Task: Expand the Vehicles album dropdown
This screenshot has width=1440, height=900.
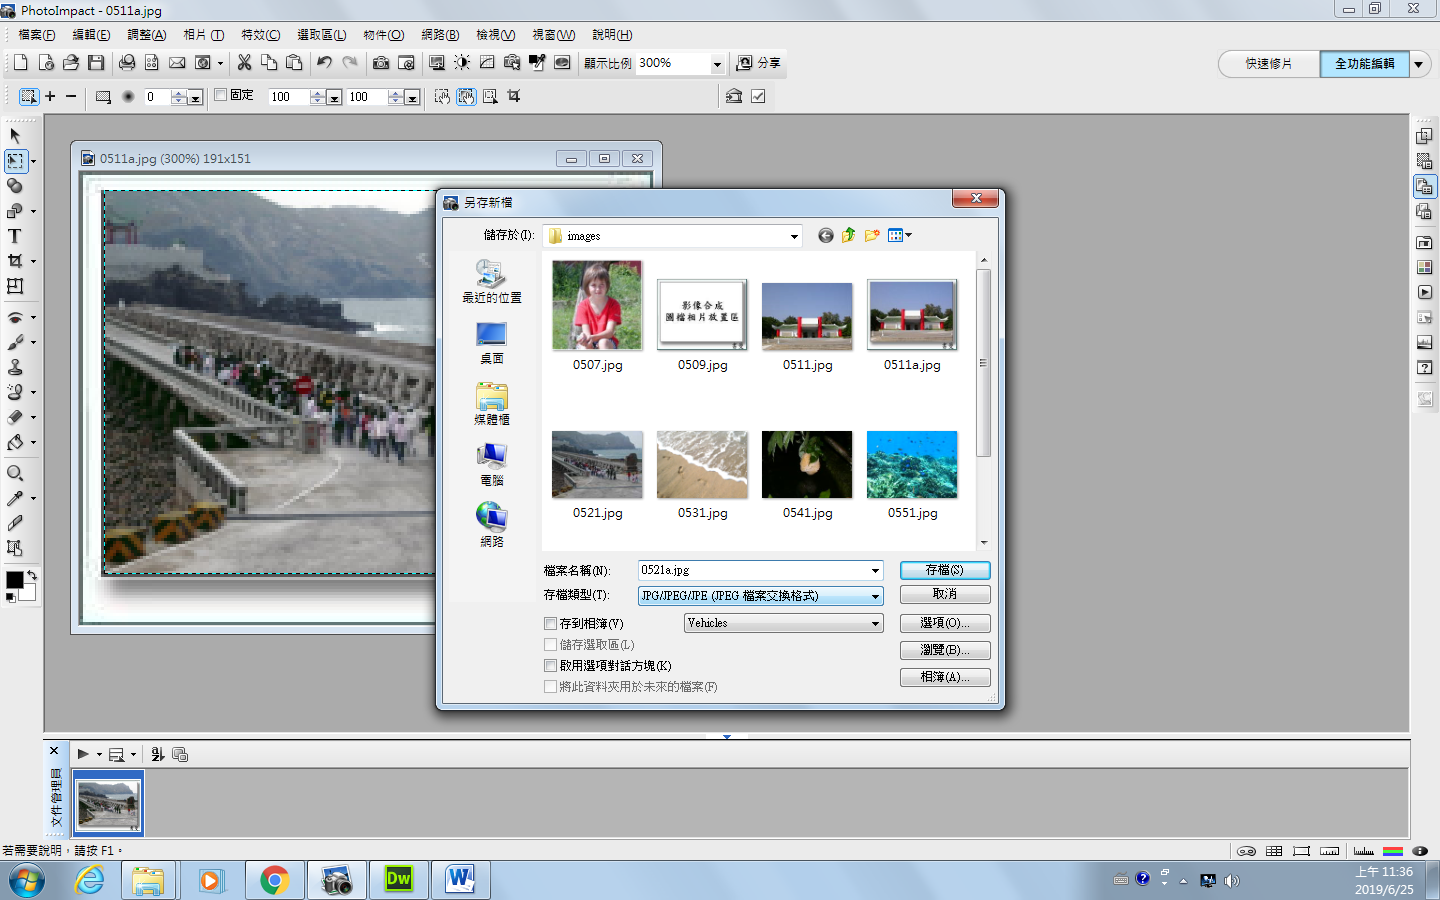Action: (875, 624)
